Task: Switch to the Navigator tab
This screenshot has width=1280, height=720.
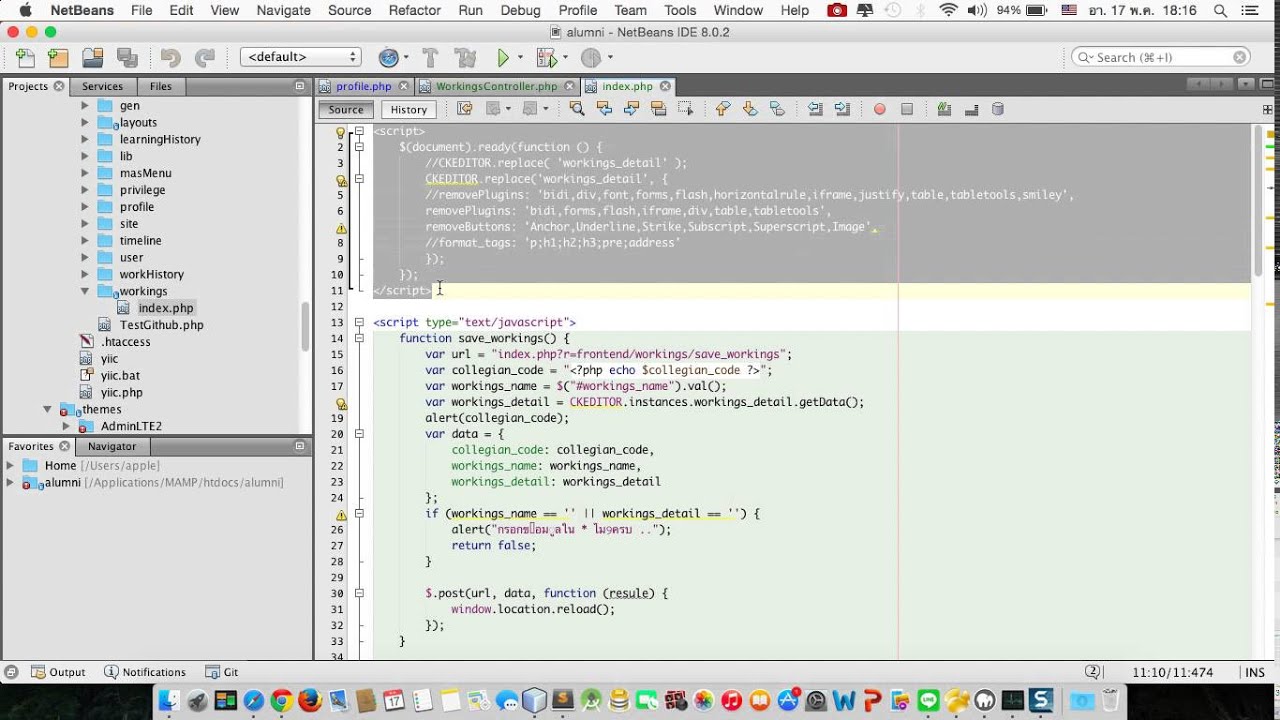Action: 111,446
